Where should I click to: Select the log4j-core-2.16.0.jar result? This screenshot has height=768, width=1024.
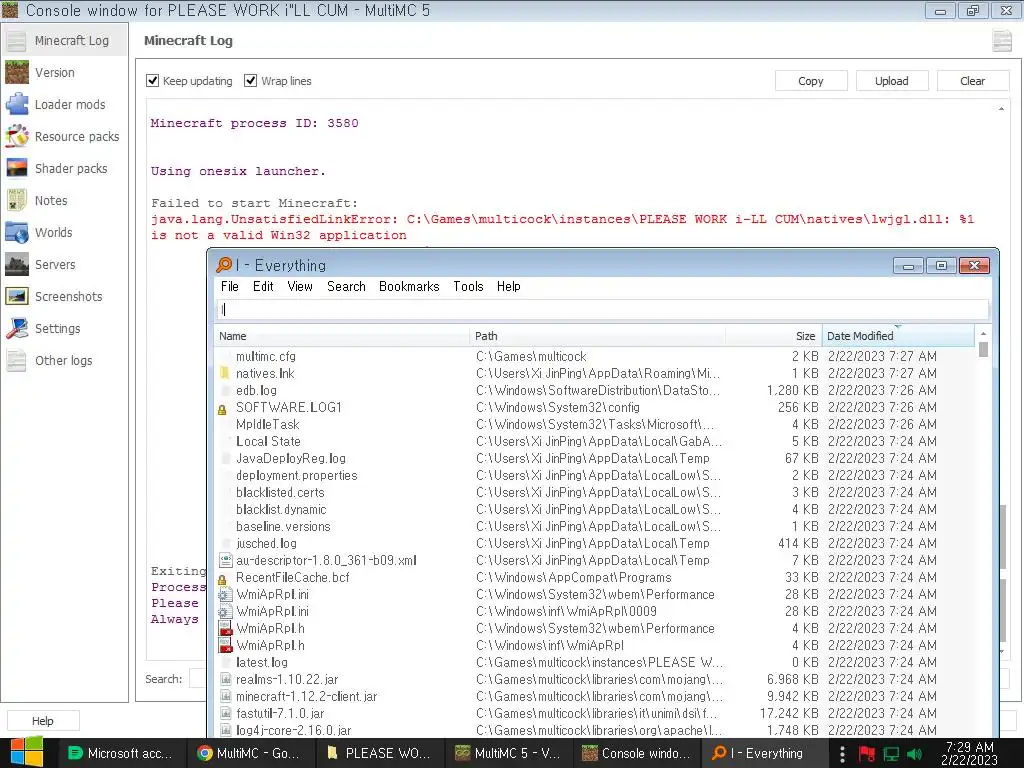pos(596,730)
